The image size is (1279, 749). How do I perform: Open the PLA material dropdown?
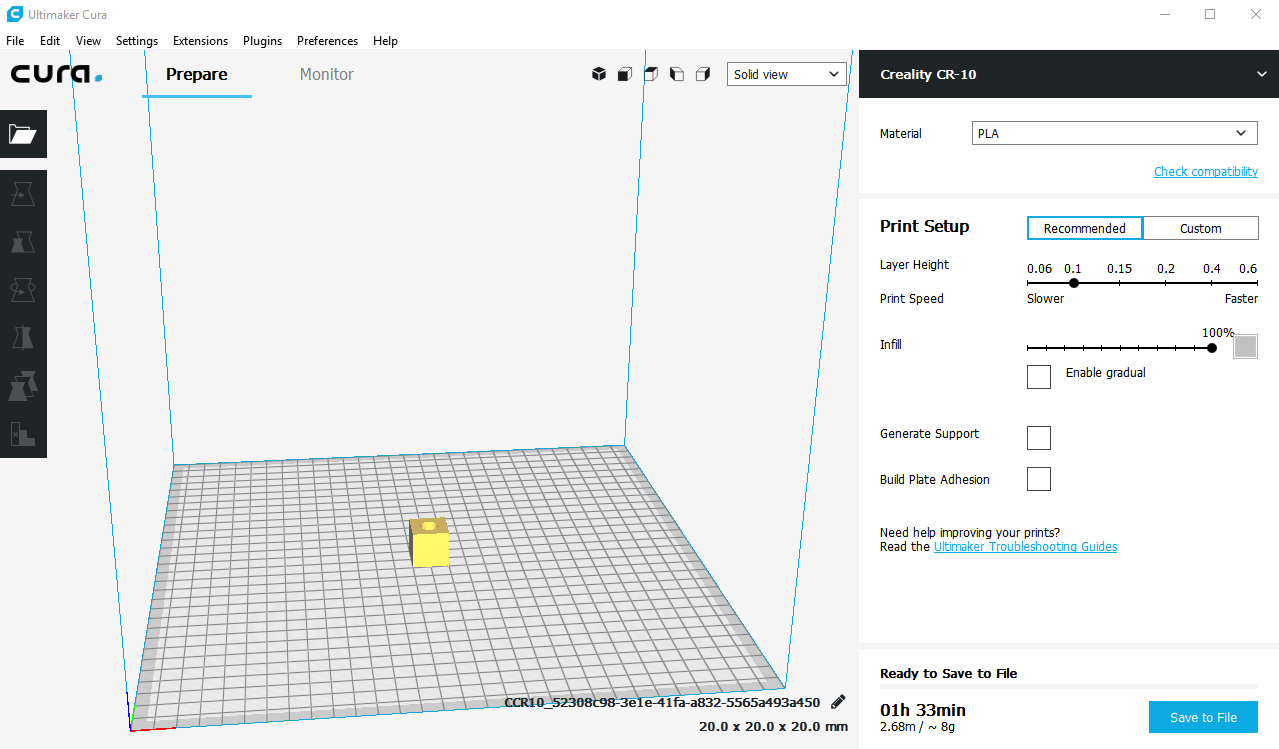click(x=1115, y=133)
